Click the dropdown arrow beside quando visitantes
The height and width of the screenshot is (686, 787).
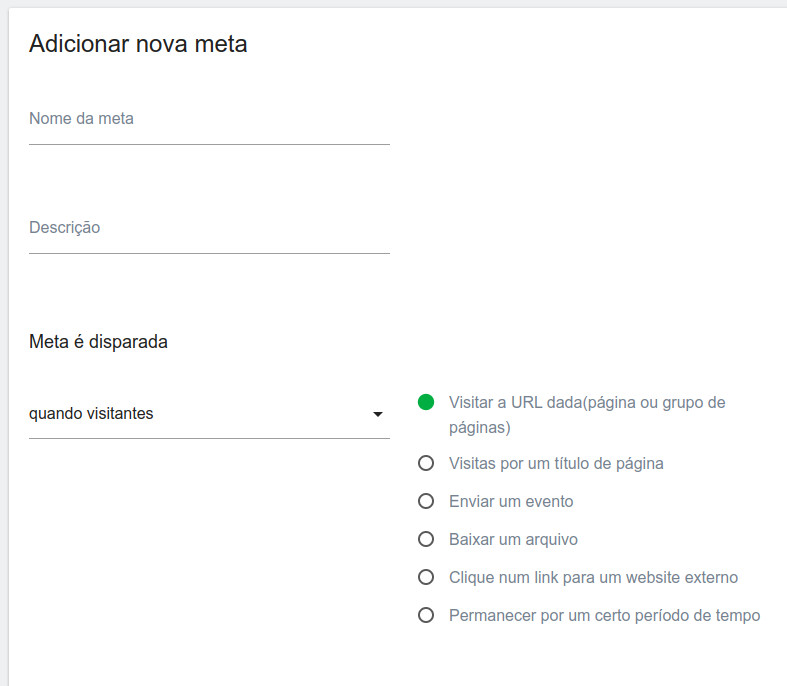click(378, 414)
